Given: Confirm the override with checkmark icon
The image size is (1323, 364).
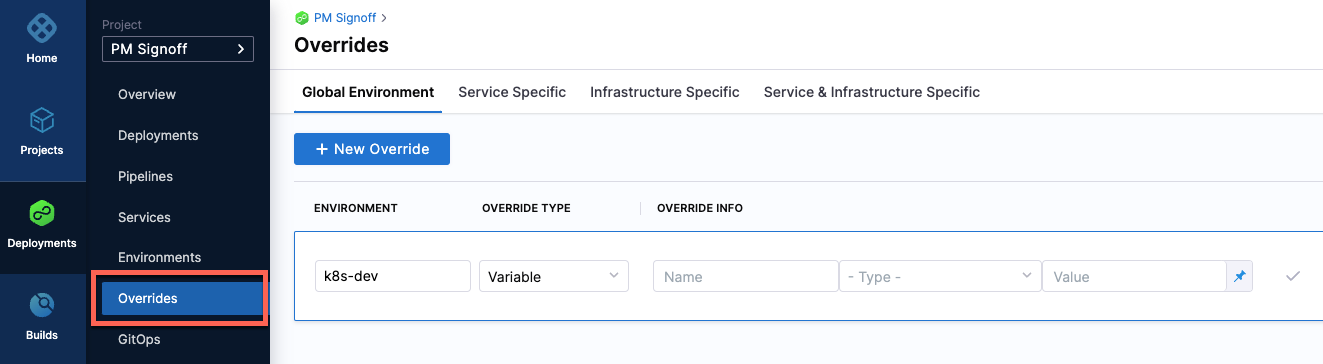Looking at the screenshot, I should tap(1292, 276).
